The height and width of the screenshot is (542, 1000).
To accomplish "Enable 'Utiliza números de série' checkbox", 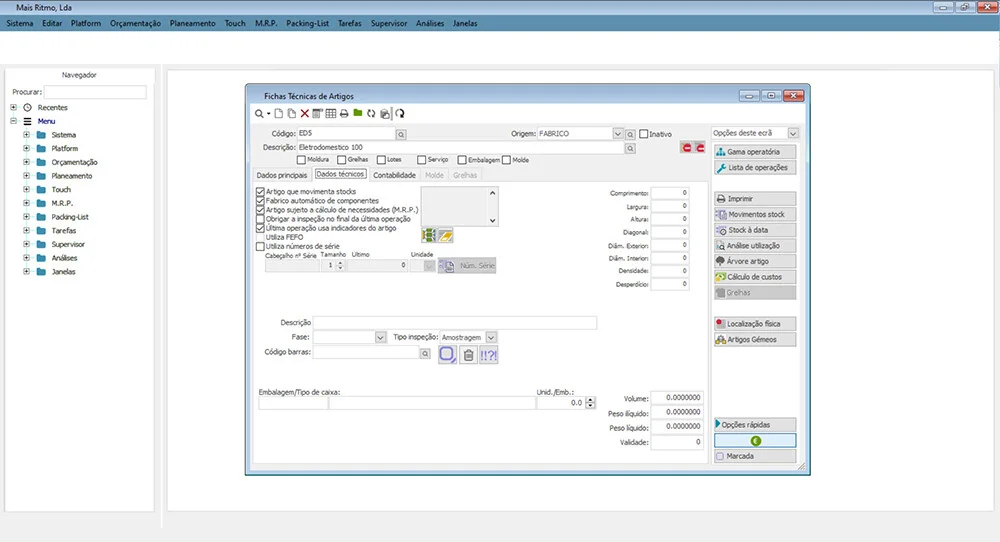I will (x=260, y=246).
